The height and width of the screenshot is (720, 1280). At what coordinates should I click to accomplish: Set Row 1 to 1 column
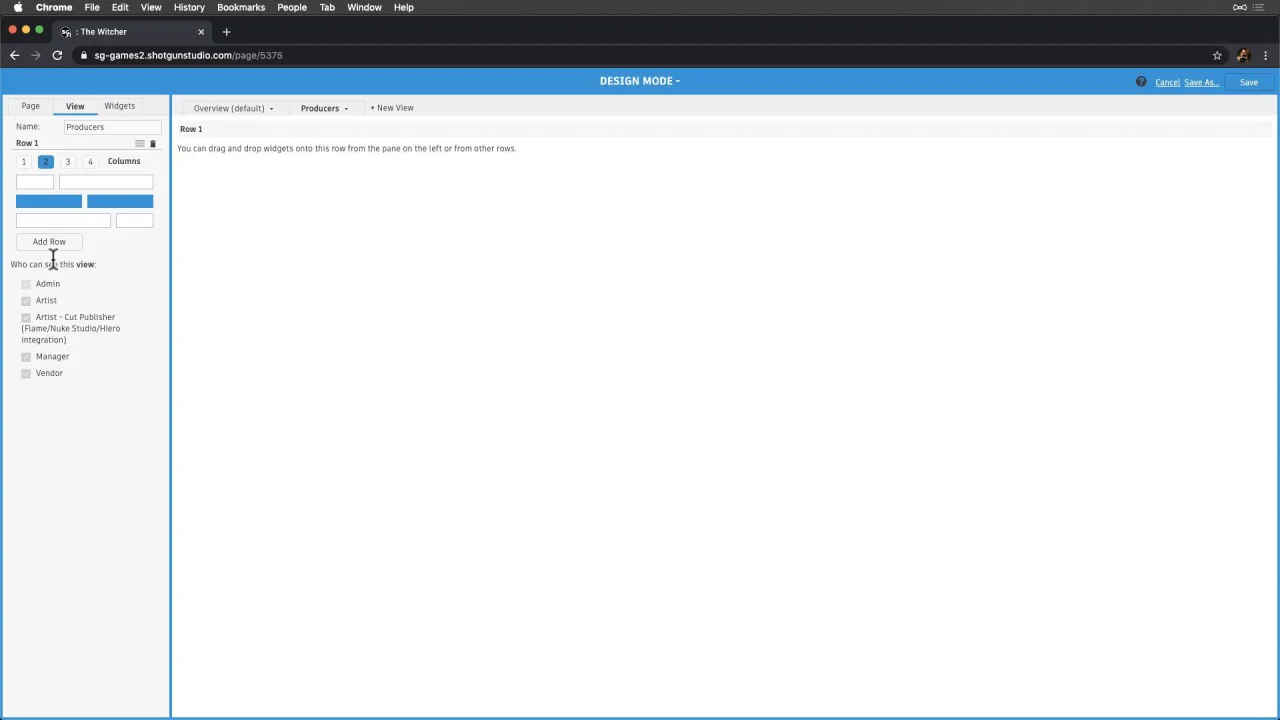(x=23, y=162)
